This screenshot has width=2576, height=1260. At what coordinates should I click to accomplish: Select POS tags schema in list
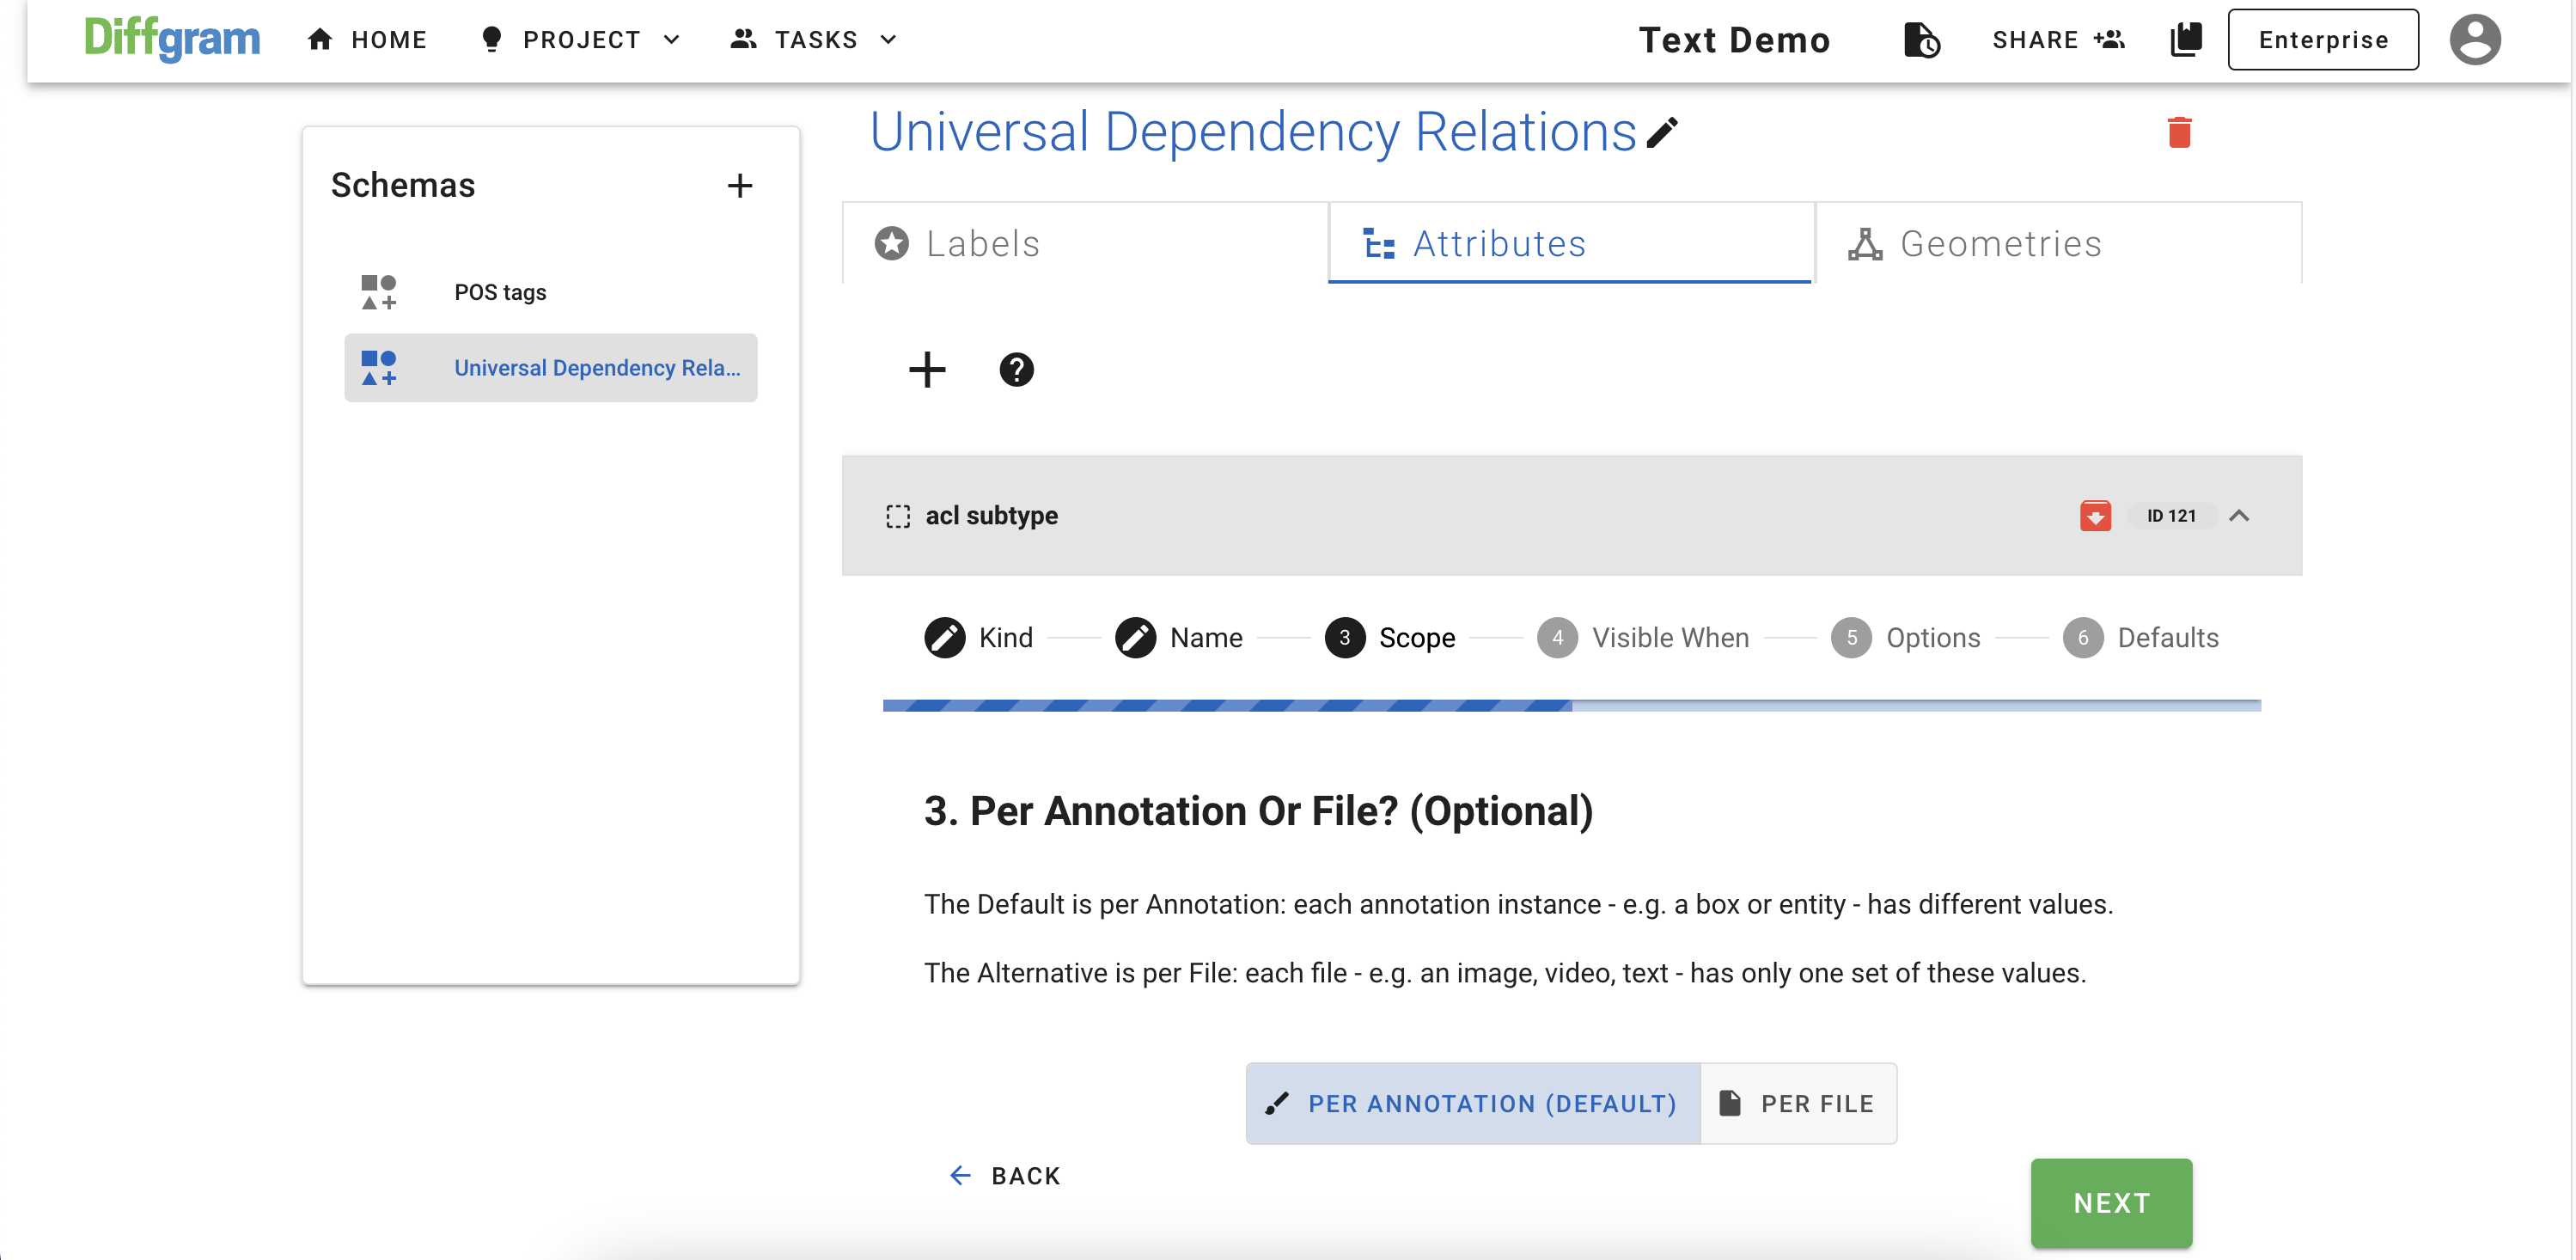tap(499, 292)
